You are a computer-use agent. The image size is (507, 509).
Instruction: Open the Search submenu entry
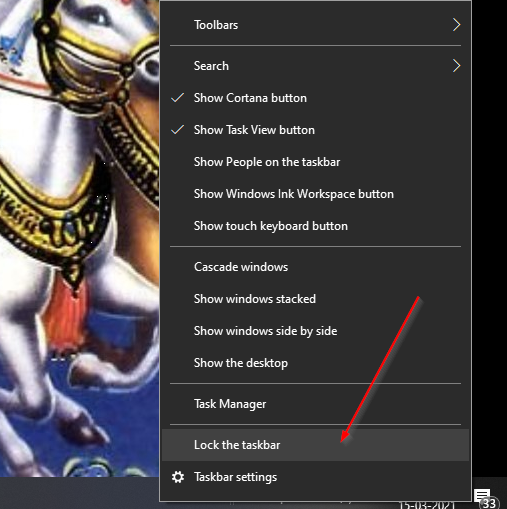pyautogui.click(x=315, y=66)
